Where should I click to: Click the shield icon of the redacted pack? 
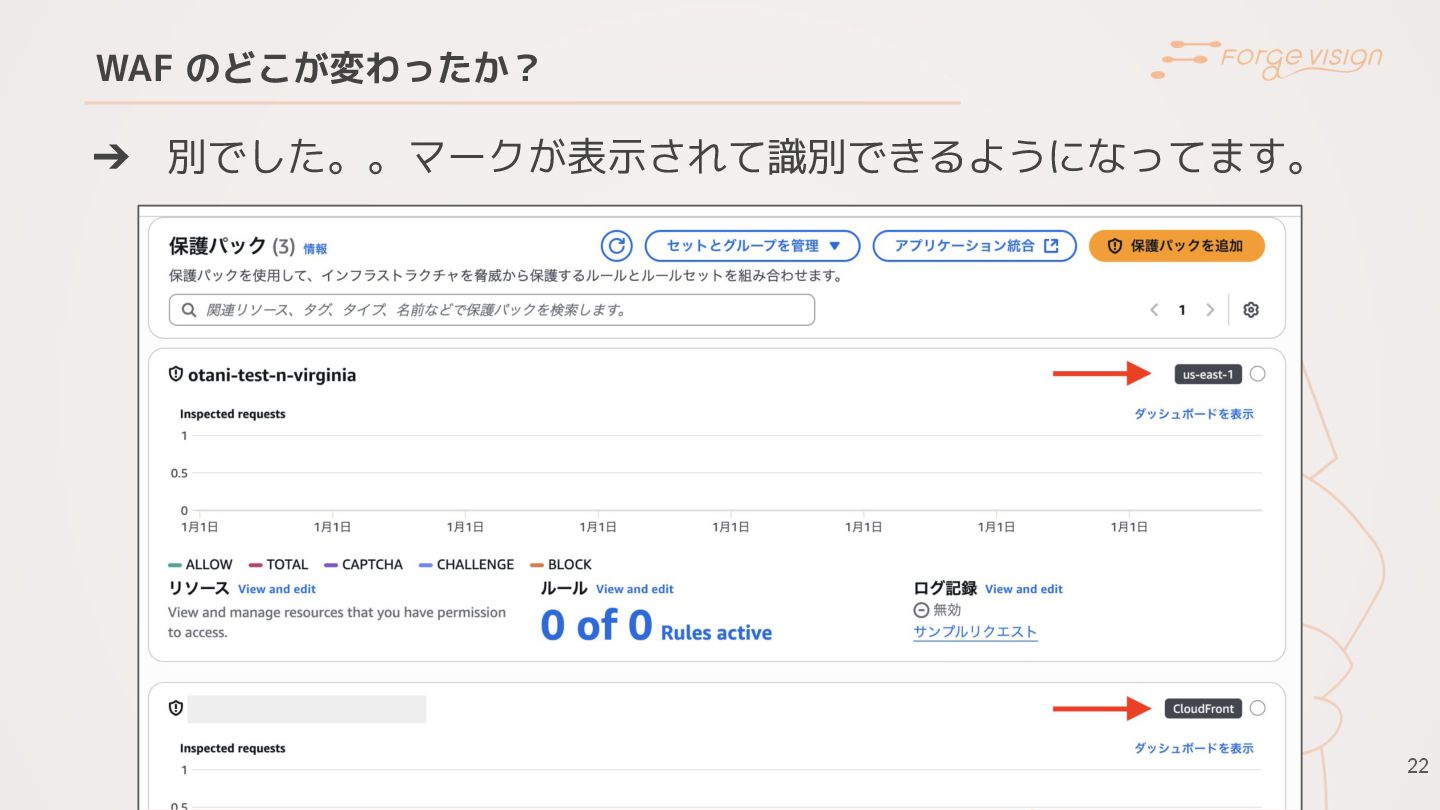click(x=176, y=708)
